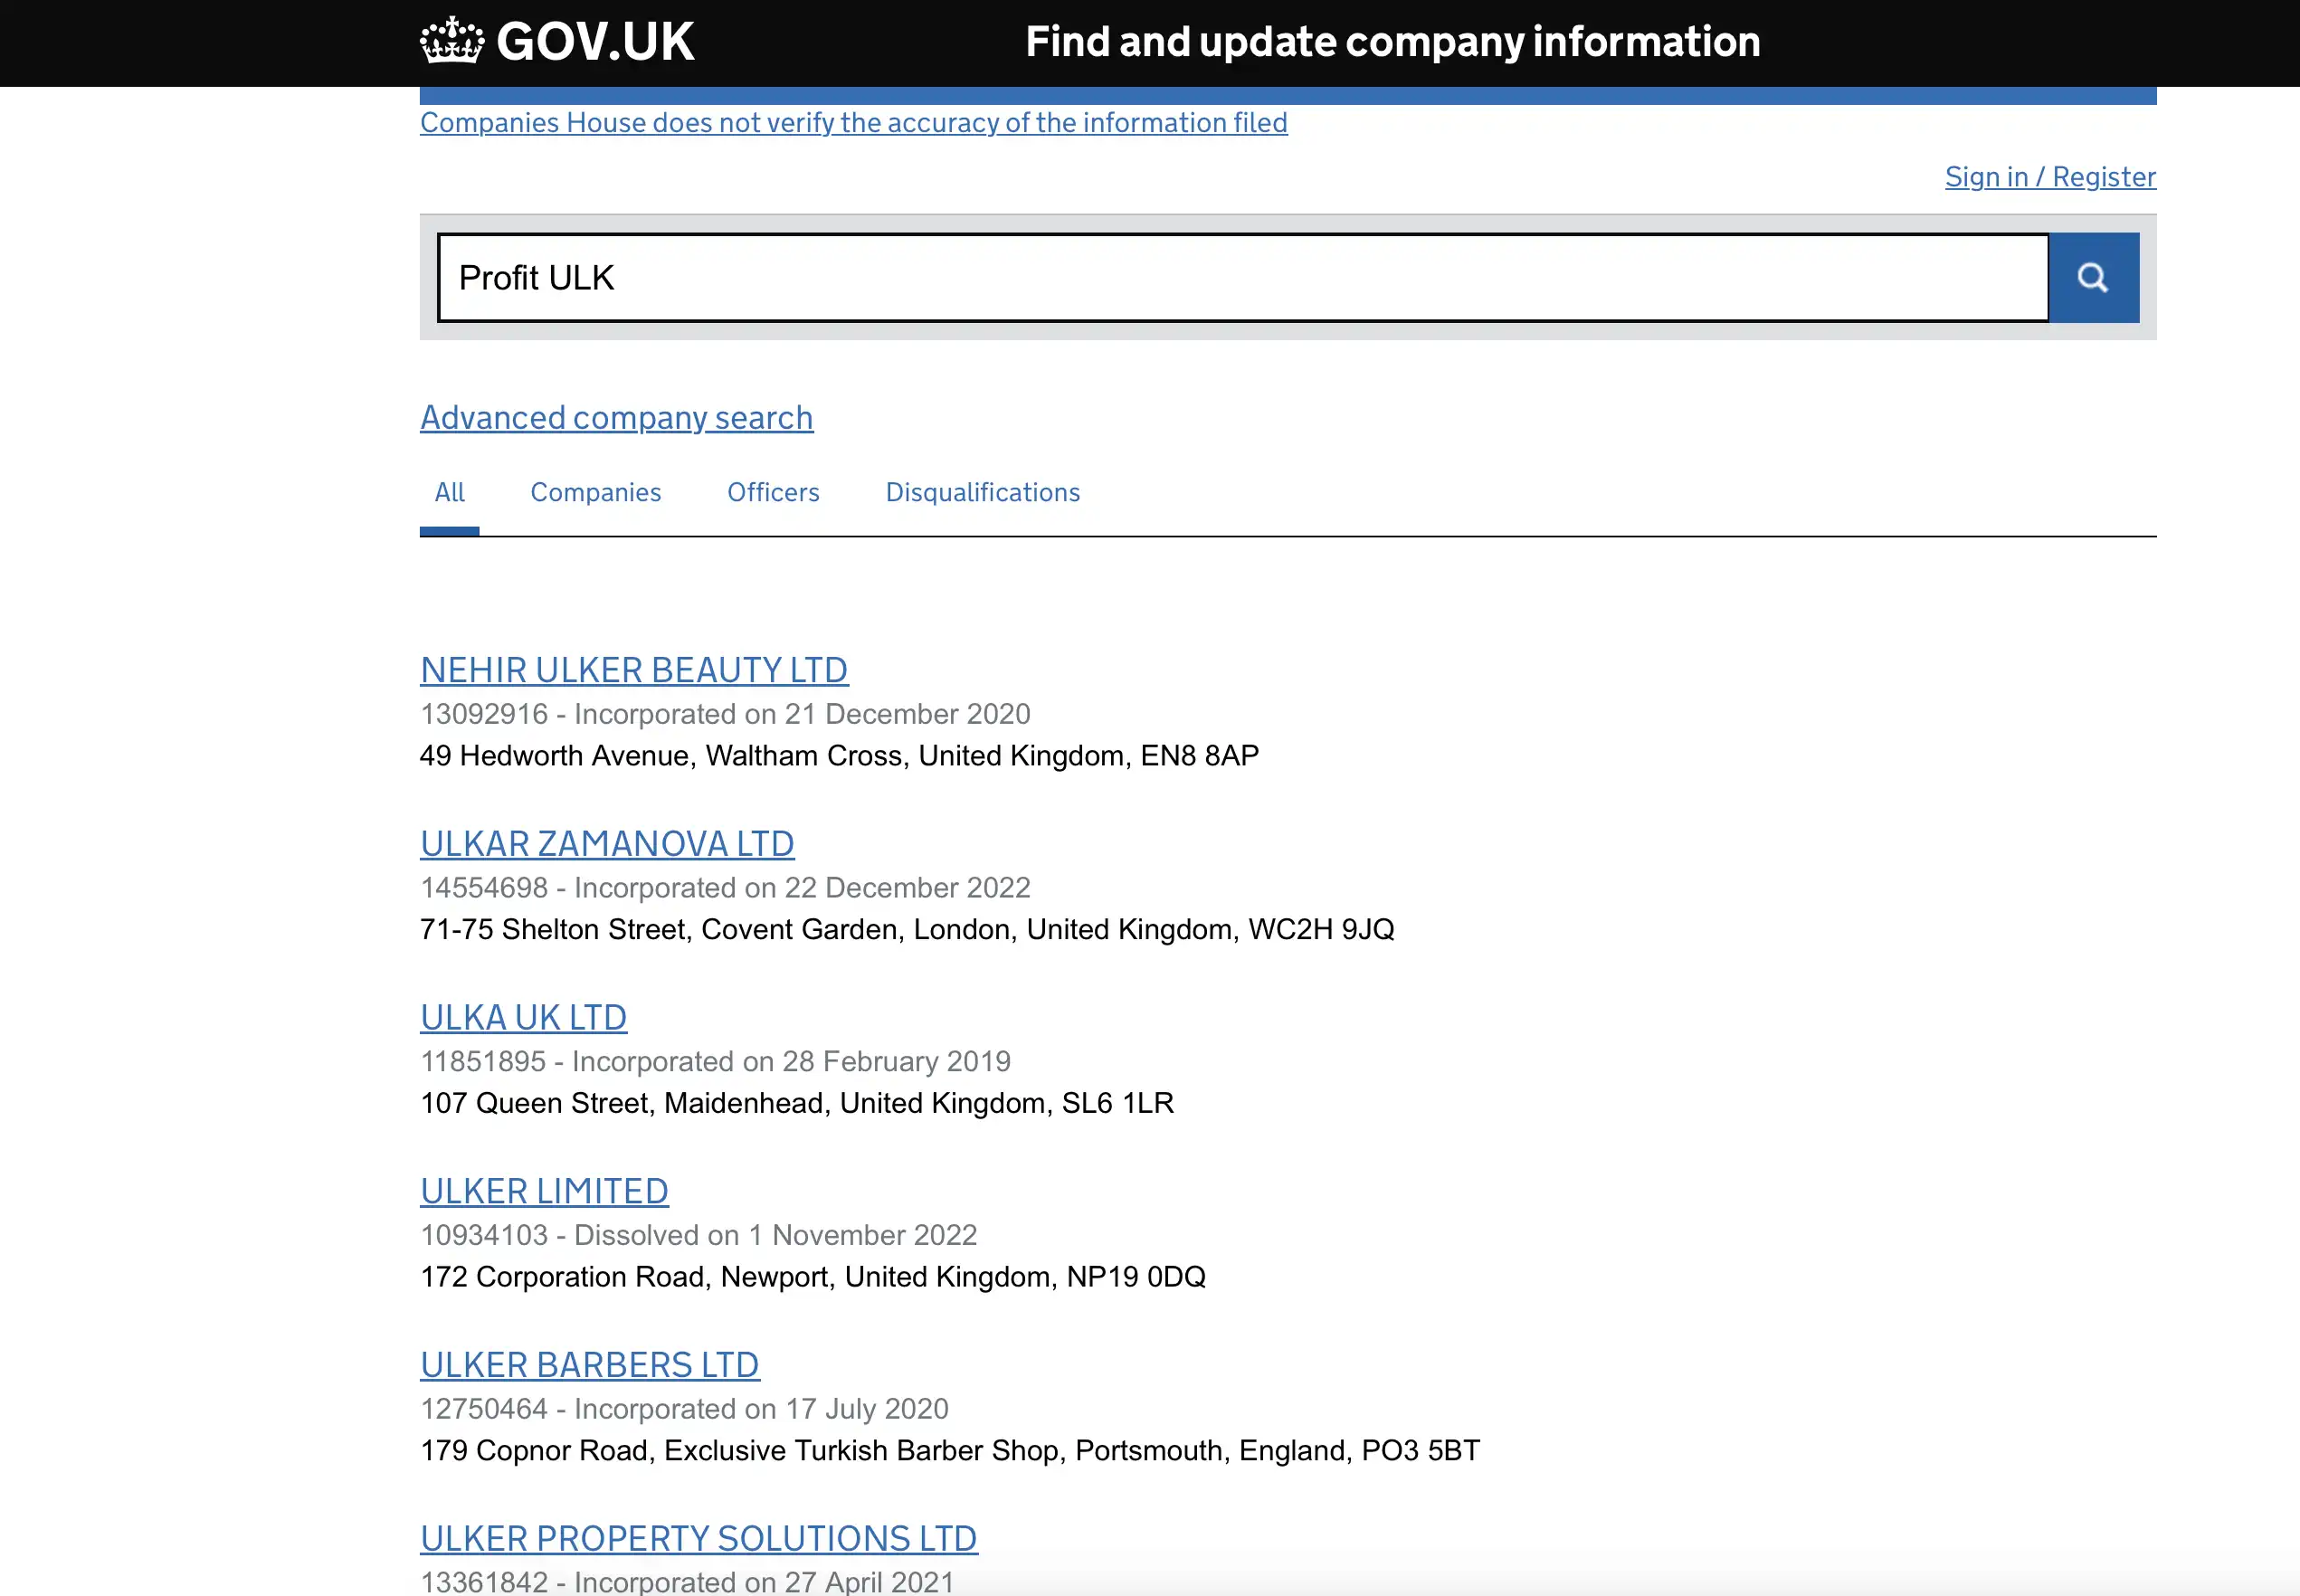Open the Companies House accuracy notice link
Viewport: 2300px width, 1596px height.
pyautogui.click(x=853, y=123)
